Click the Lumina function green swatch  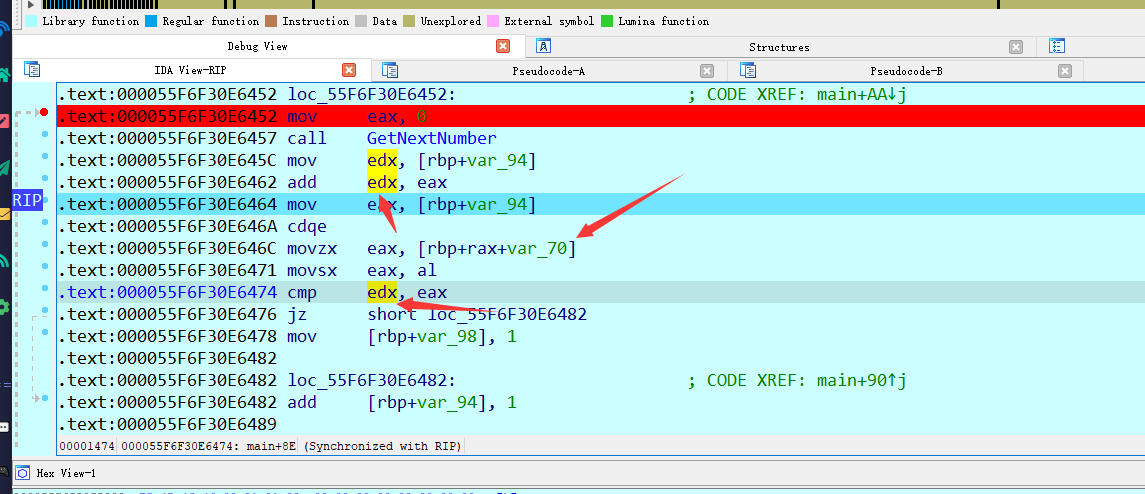pyautogui.click(x=607, y=21)
